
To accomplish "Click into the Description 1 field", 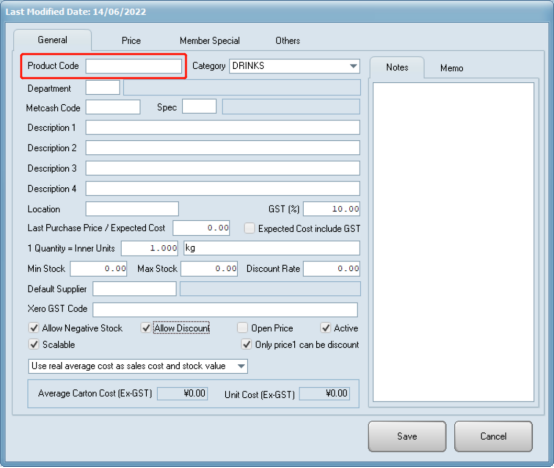I will (x=223, y=128).
